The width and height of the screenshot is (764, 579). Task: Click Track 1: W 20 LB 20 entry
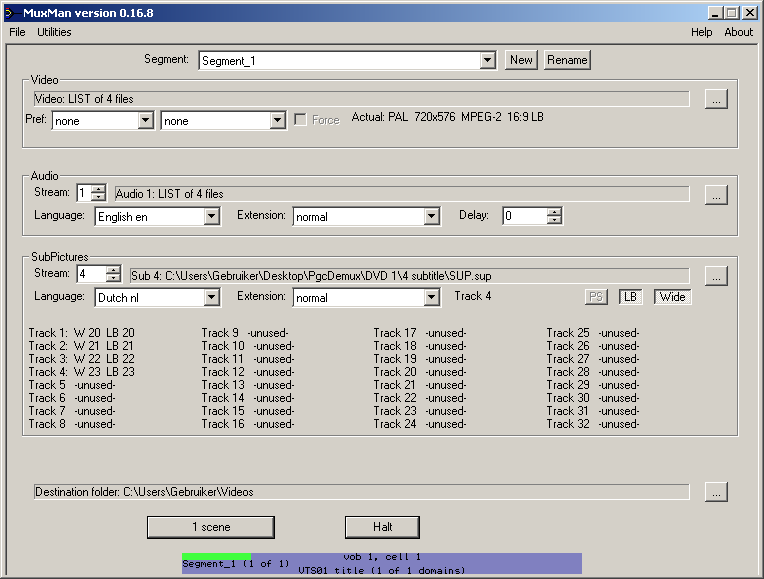(x=81, y=333)
